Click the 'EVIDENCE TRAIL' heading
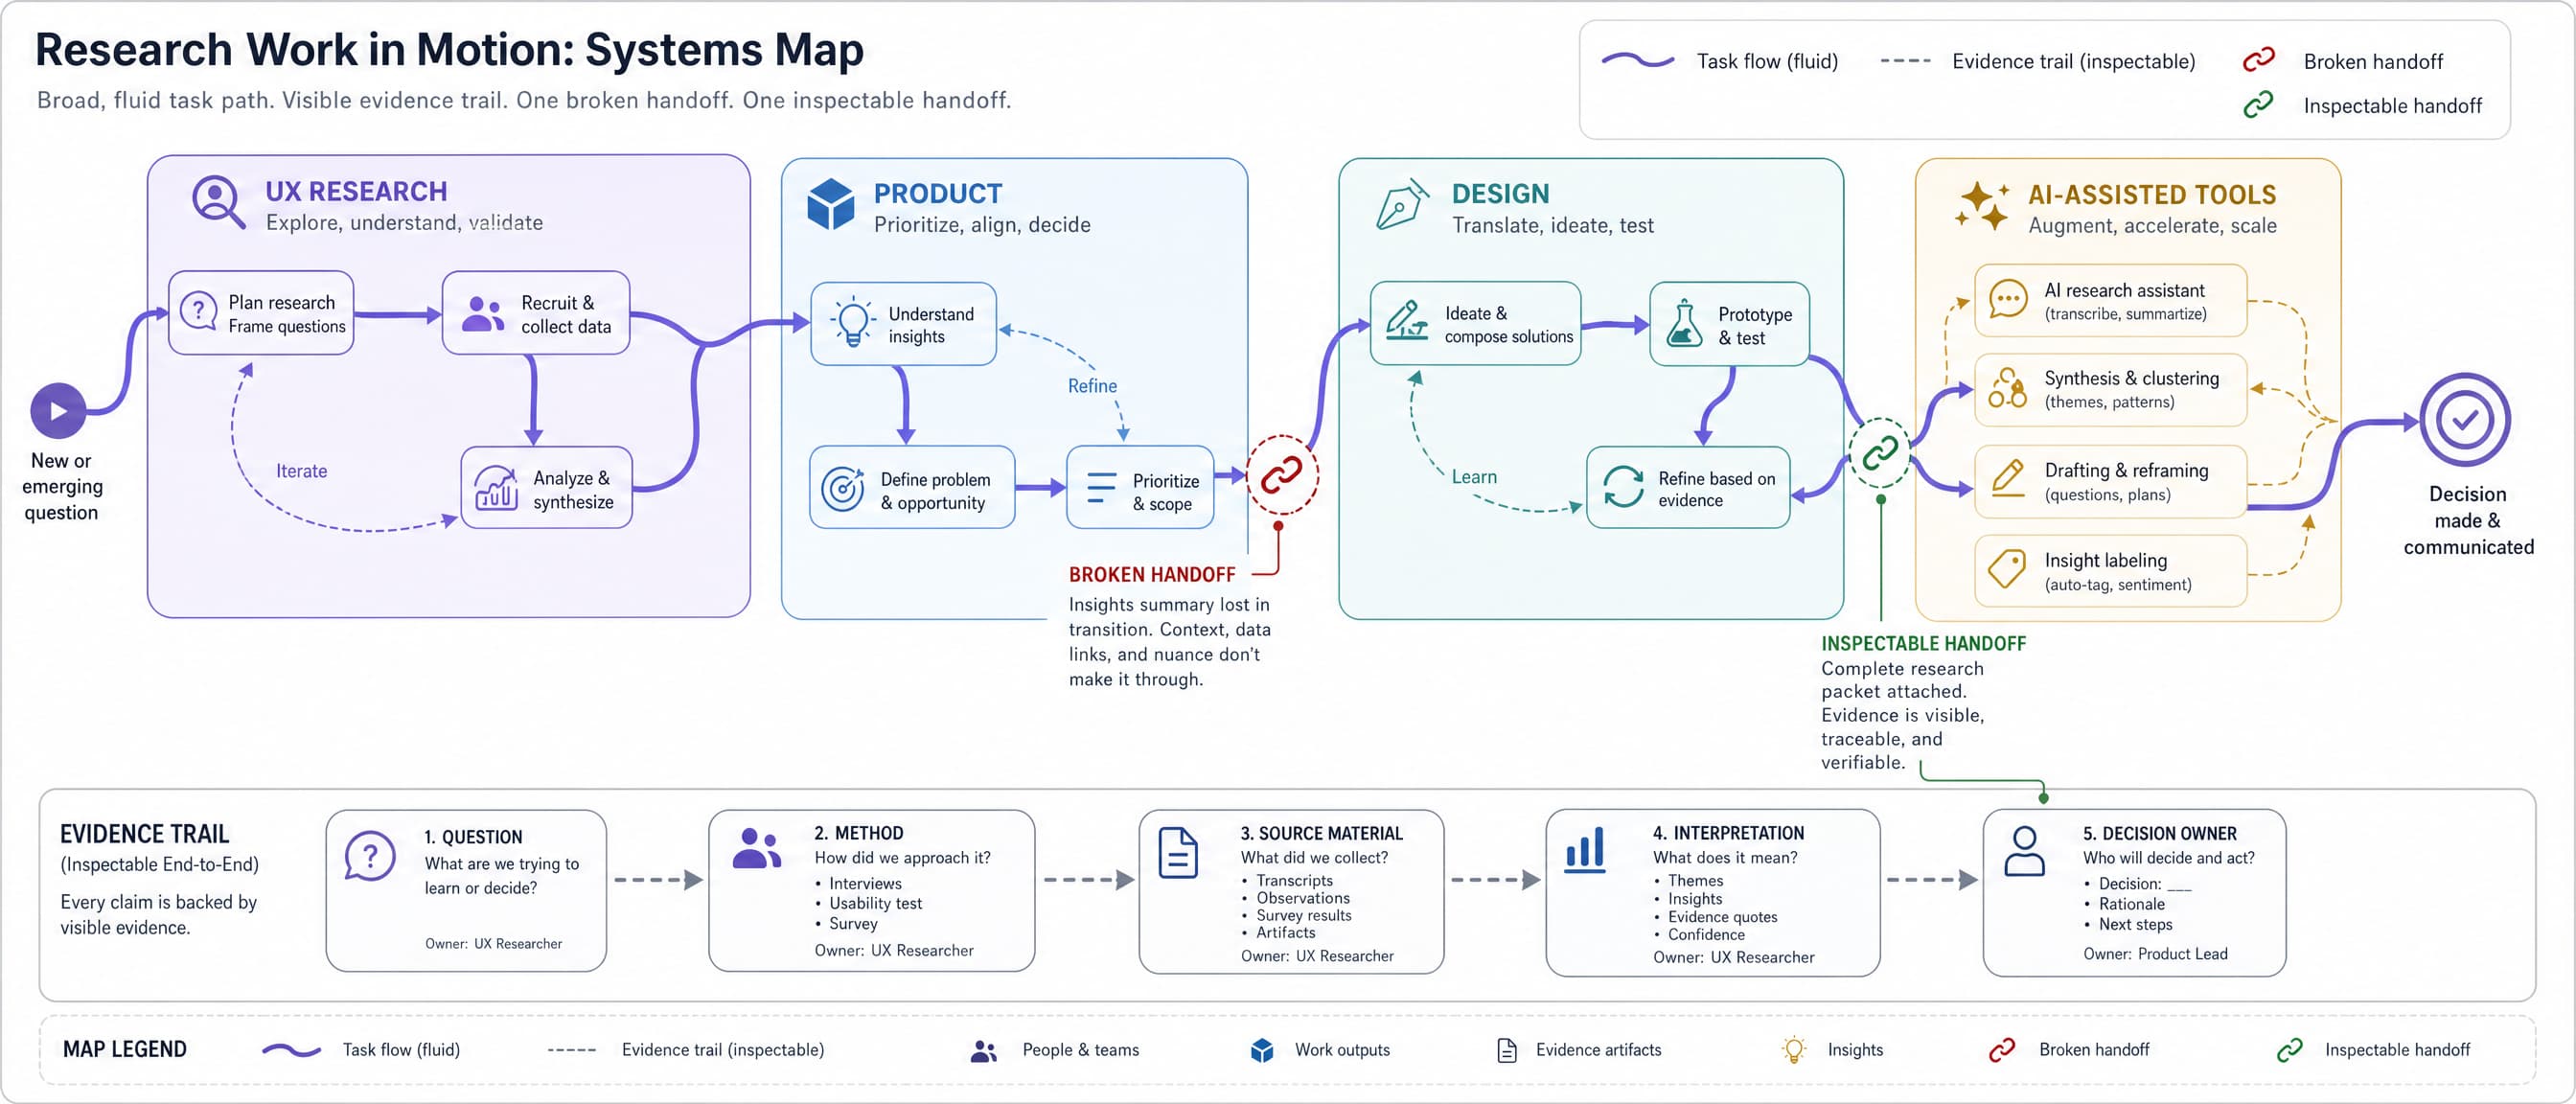 click(144, 834)
